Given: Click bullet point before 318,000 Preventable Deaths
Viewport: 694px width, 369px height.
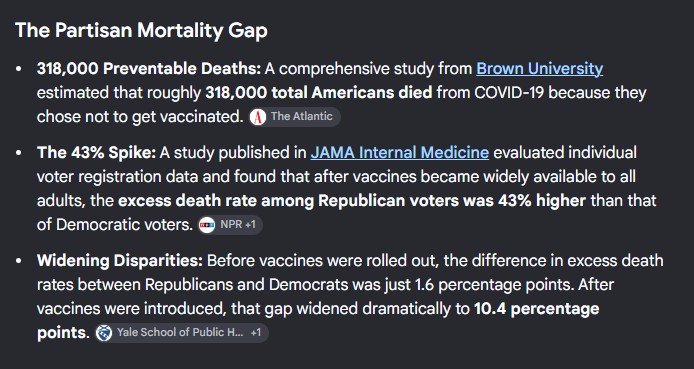Looking at the screenshot, I should tap(18, 69).
